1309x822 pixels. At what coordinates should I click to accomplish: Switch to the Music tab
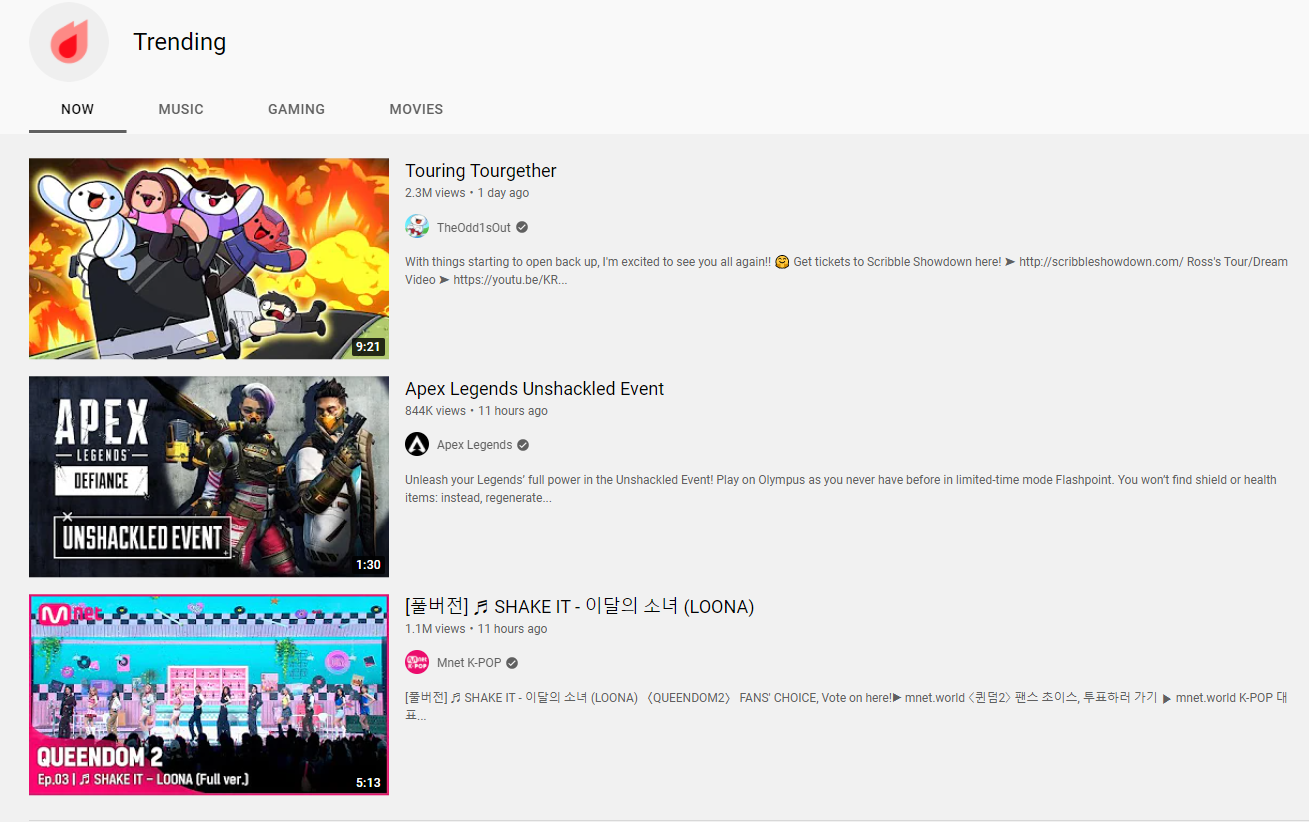click(181, 109)
